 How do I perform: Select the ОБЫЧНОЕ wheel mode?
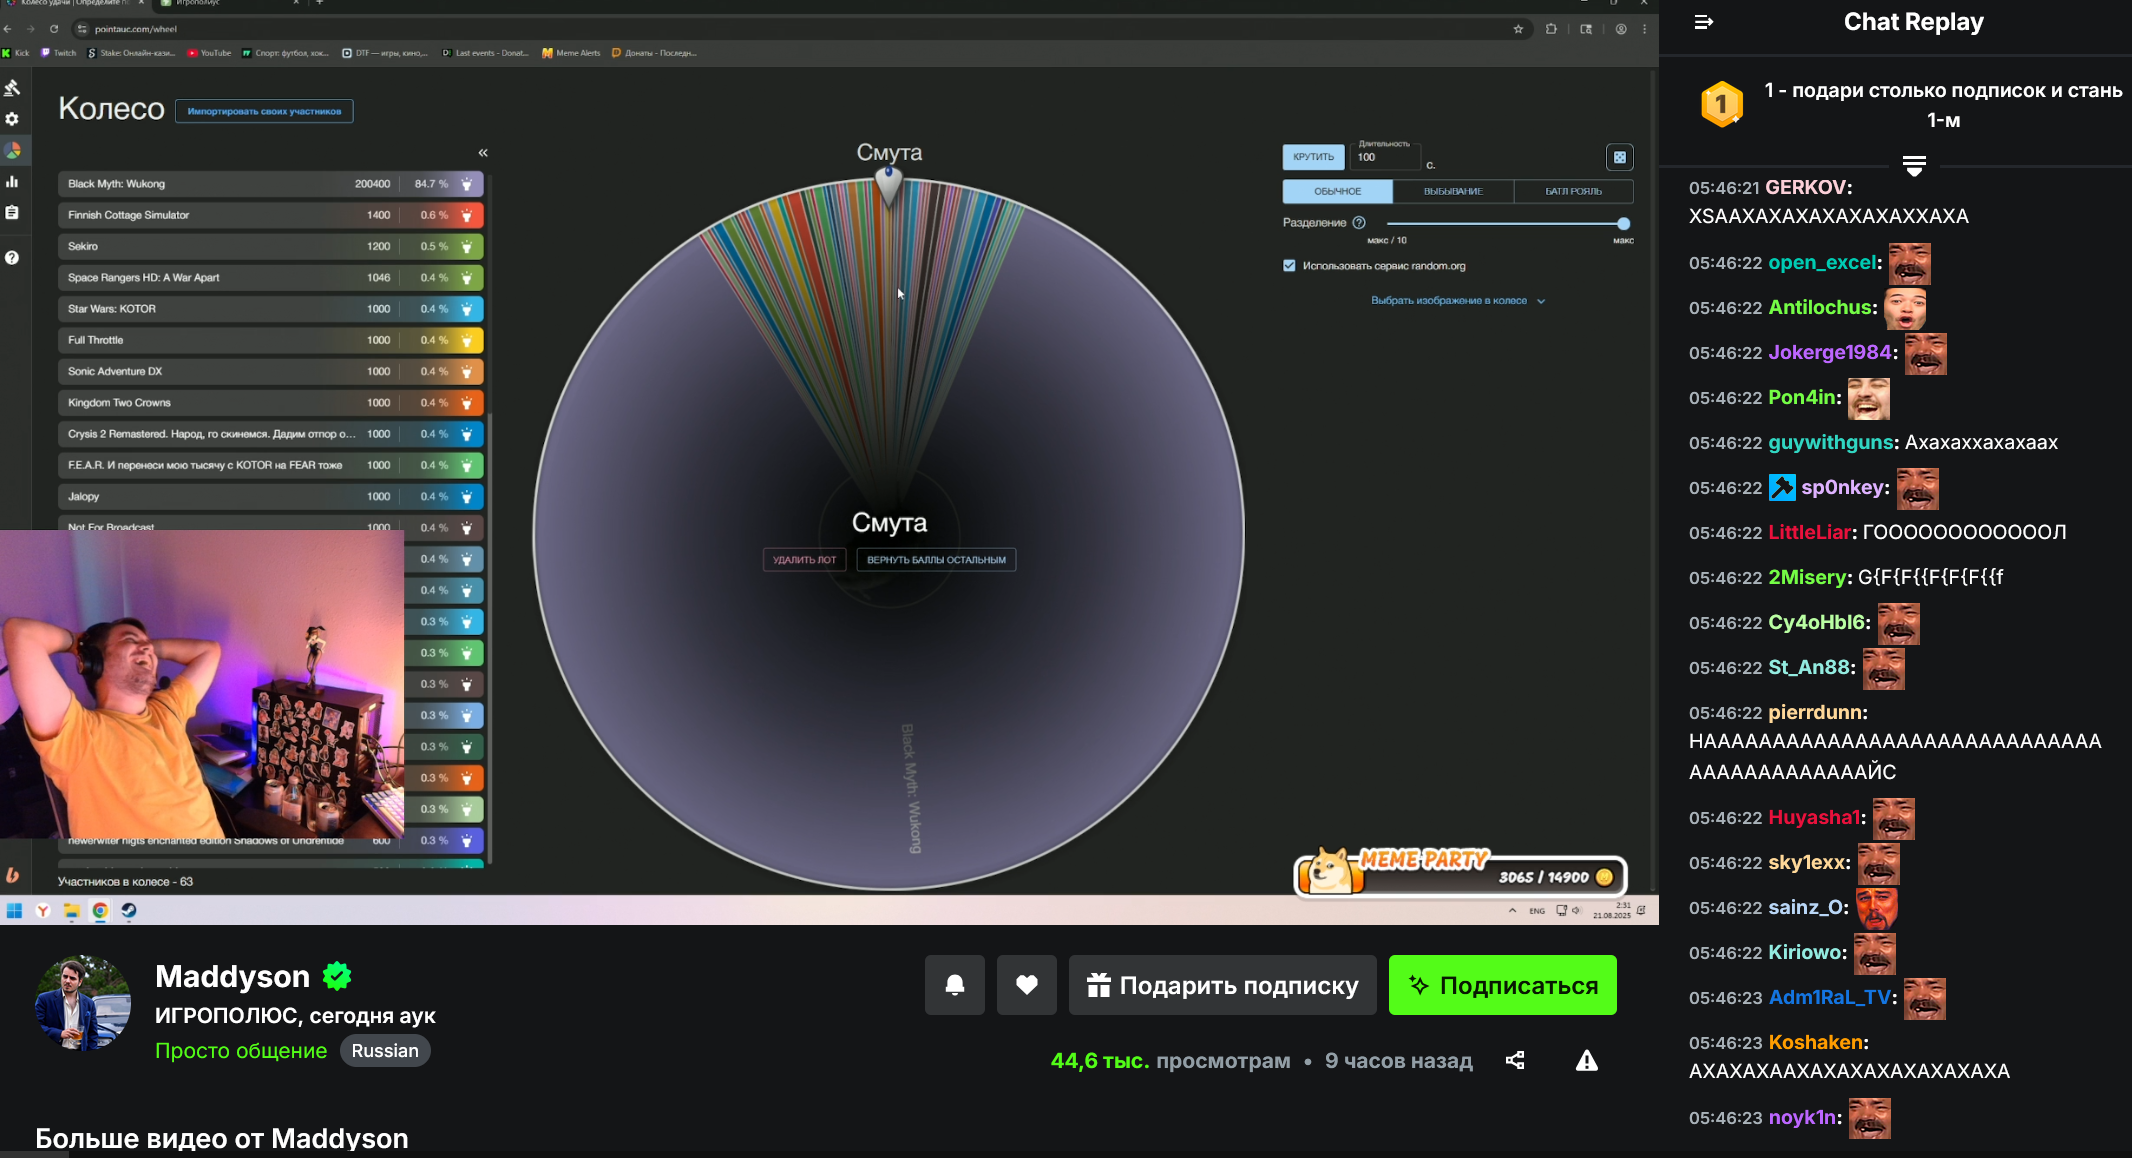pos(1337,191)
